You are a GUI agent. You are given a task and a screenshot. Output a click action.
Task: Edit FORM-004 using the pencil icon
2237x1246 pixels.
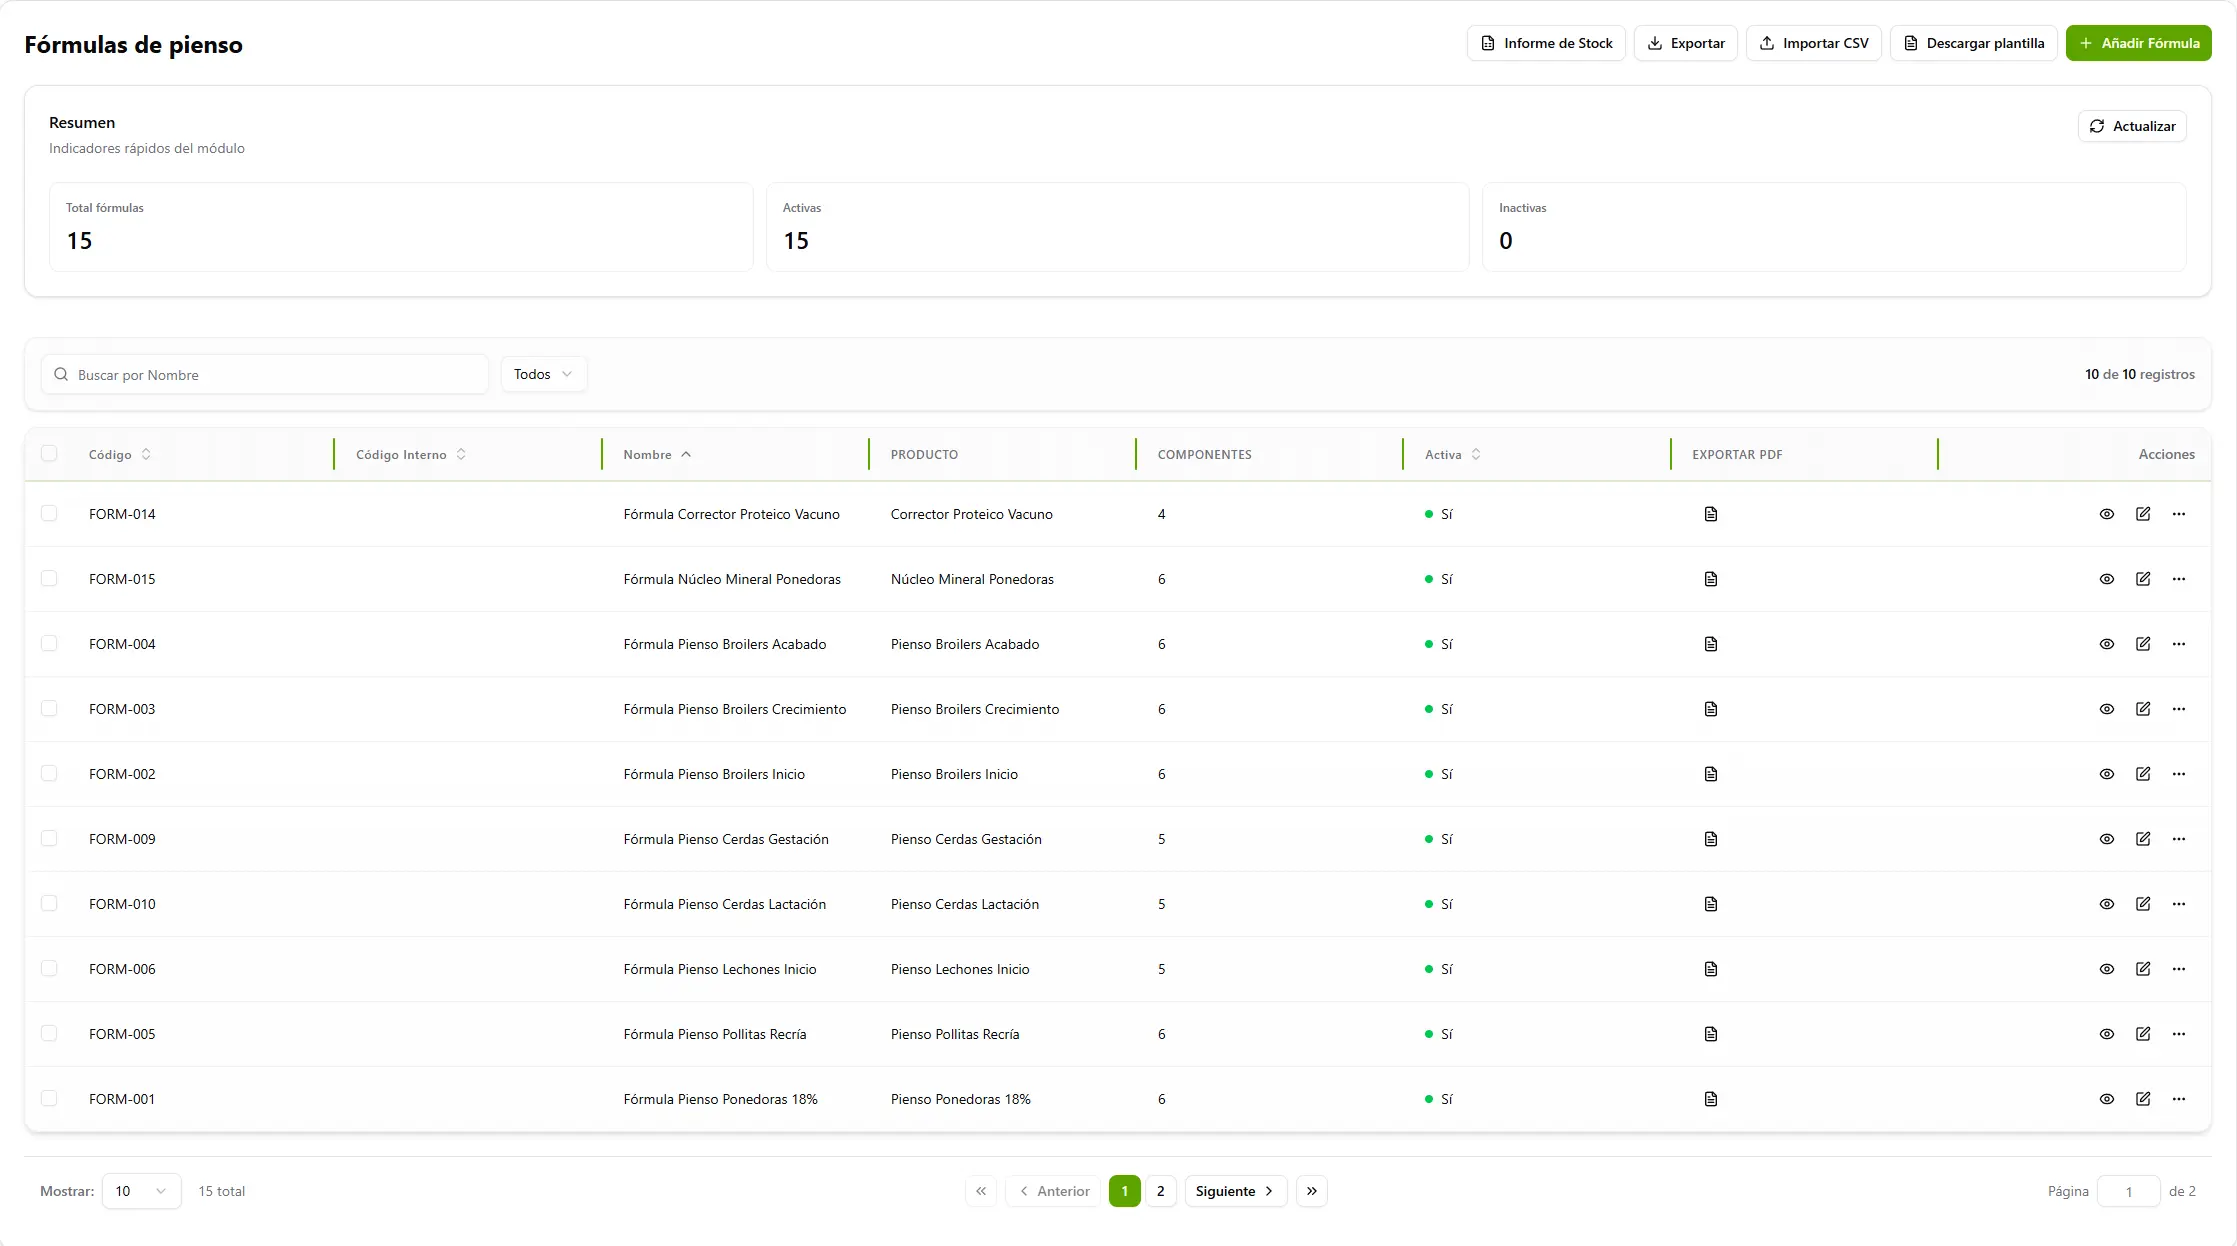click(x=2142, y=644)
